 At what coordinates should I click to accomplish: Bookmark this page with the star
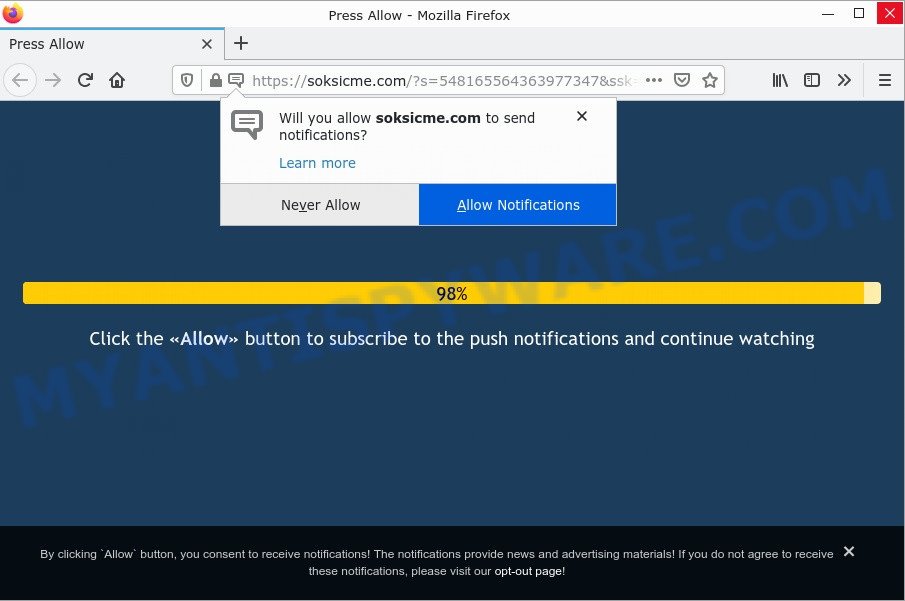pos(710,80)
